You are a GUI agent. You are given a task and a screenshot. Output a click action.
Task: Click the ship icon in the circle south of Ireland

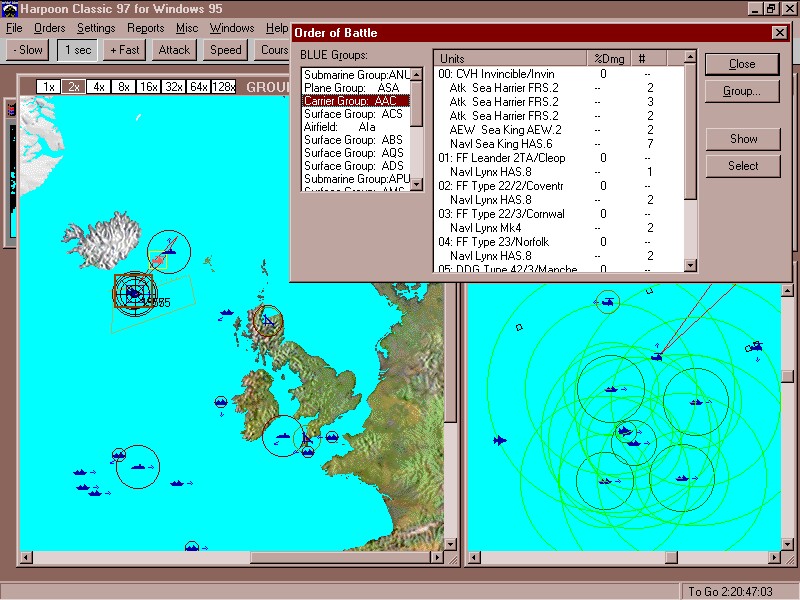pyautogui.click(x=282, y=436)
